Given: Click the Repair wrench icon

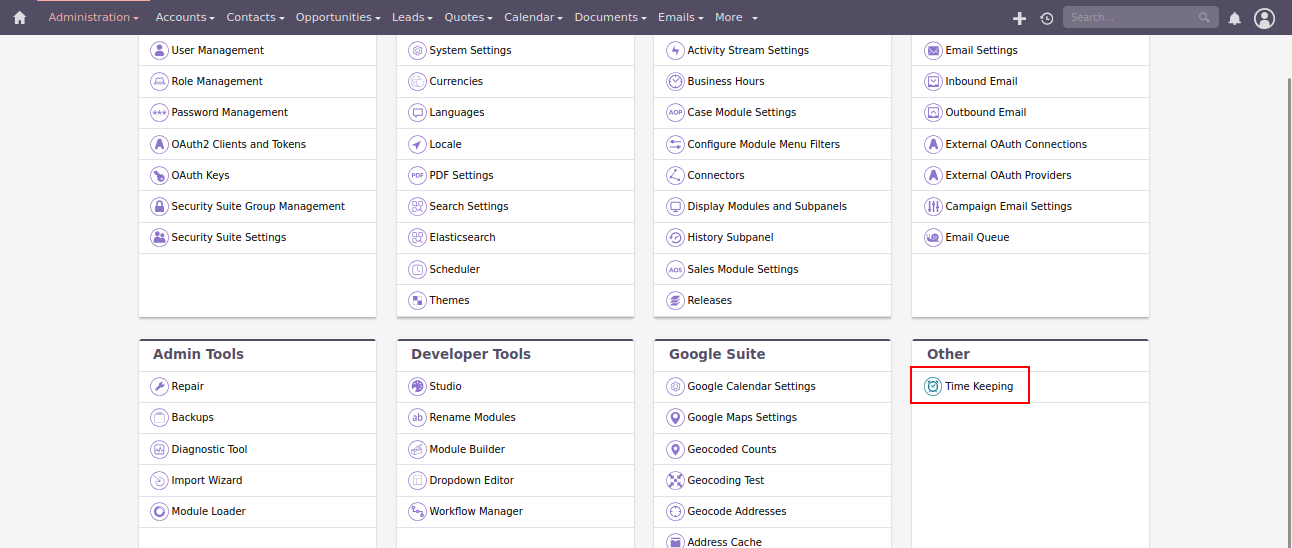Looking at the screenshot, I should (159, 386).
